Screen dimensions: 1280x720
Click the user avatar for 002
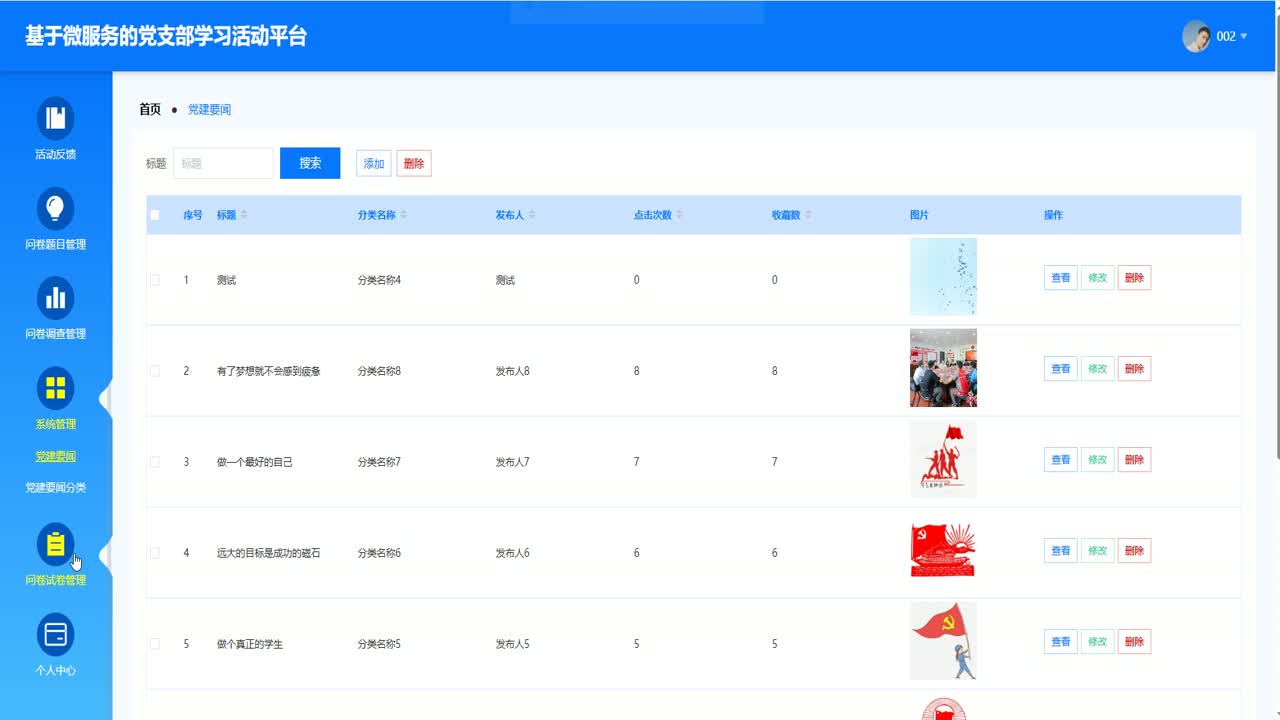(x=1196, y=36)
